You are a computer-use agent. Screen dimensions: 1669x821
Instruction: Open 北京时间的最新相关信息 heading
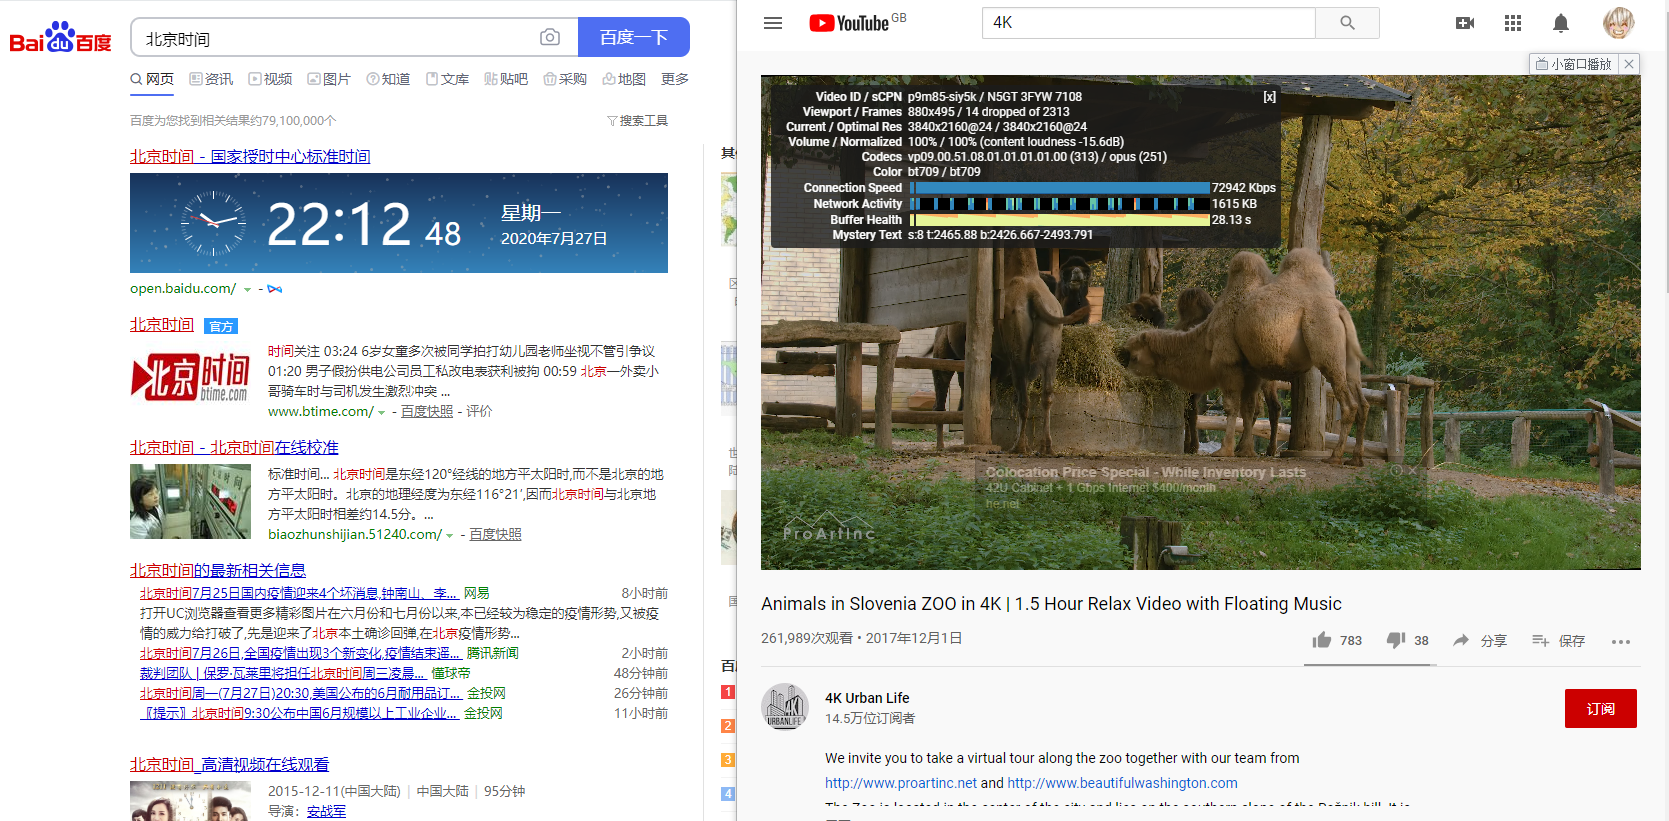[218, 570]
